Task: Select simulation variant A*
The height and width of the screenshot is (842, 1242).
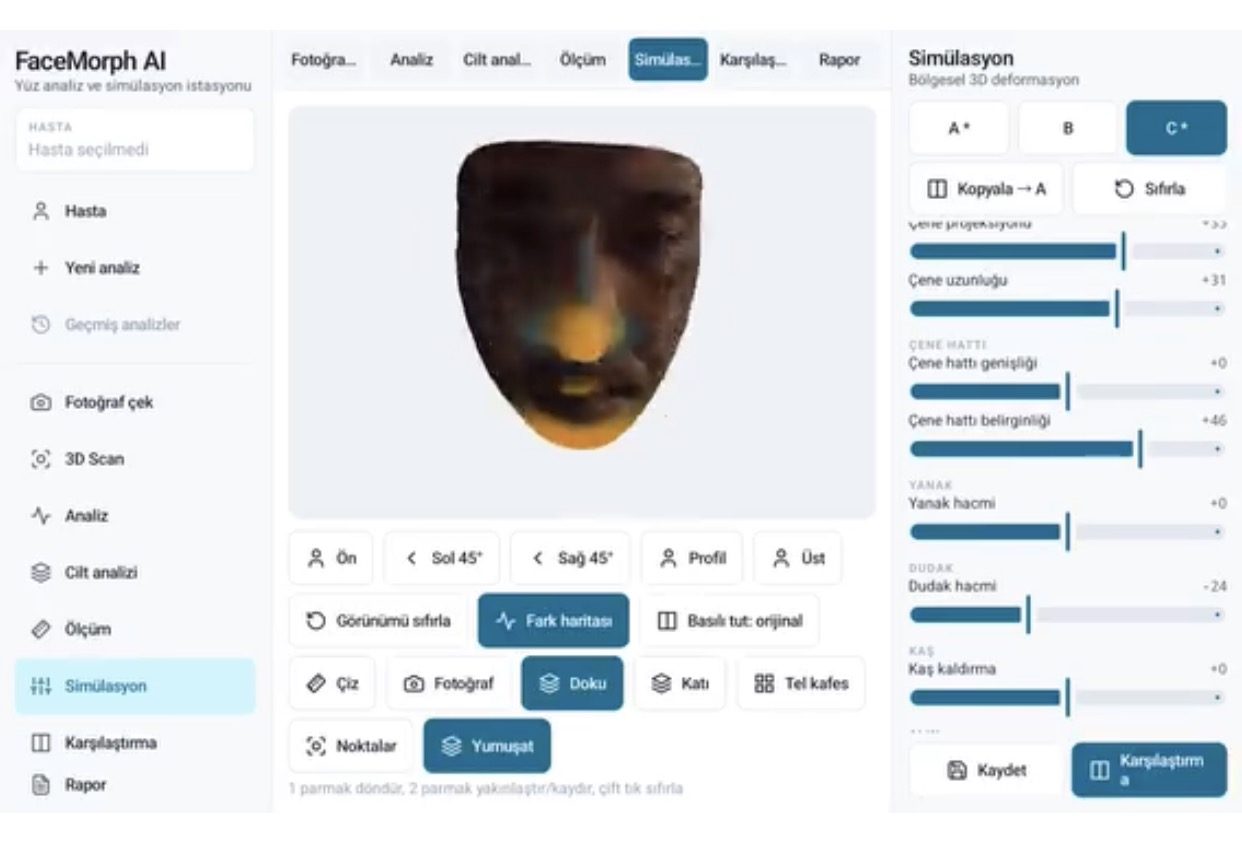Action: click(959, 128)
